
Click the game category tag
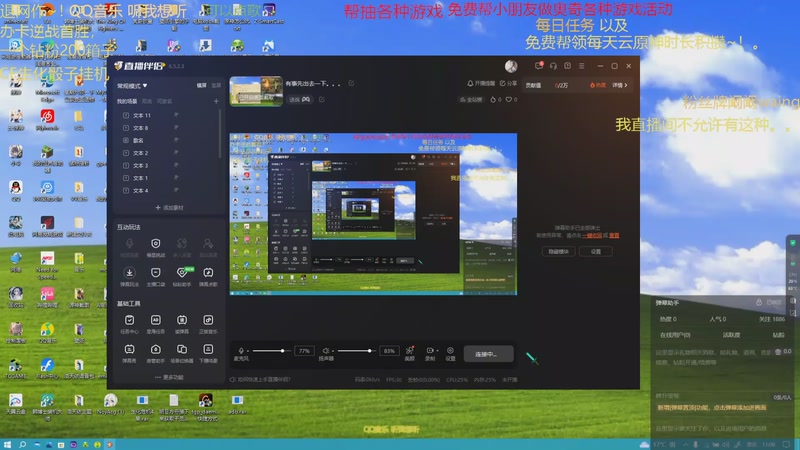300,99
